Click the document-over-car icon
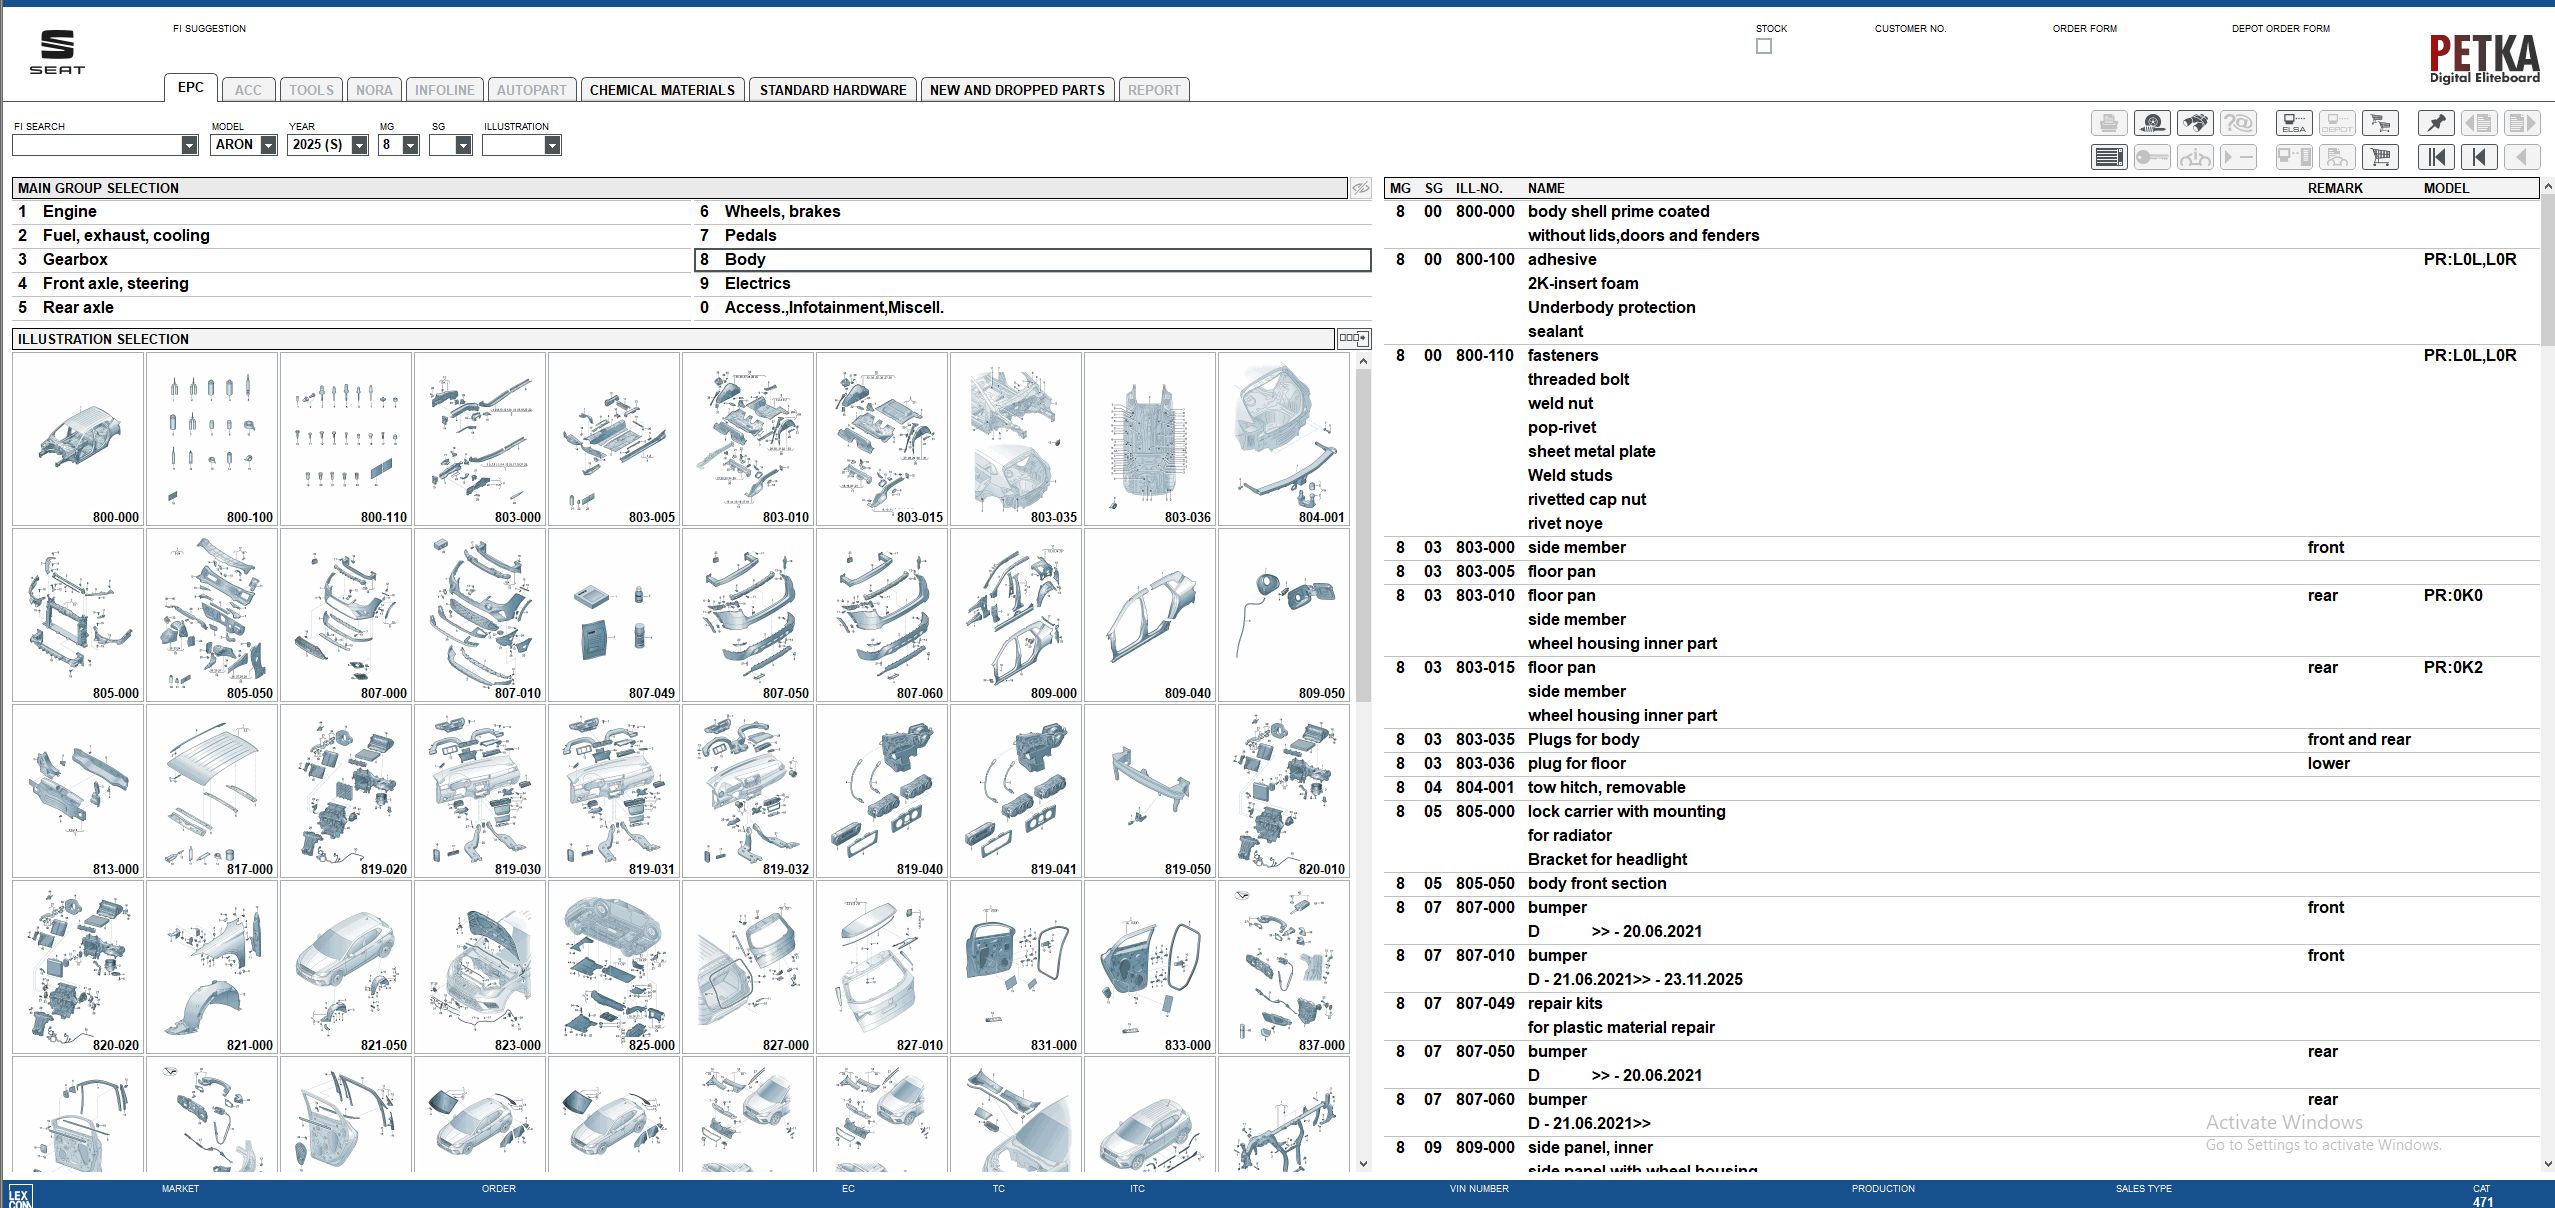Image resolution: width=2555 pixels, height=1208 pixels. 2337,157
